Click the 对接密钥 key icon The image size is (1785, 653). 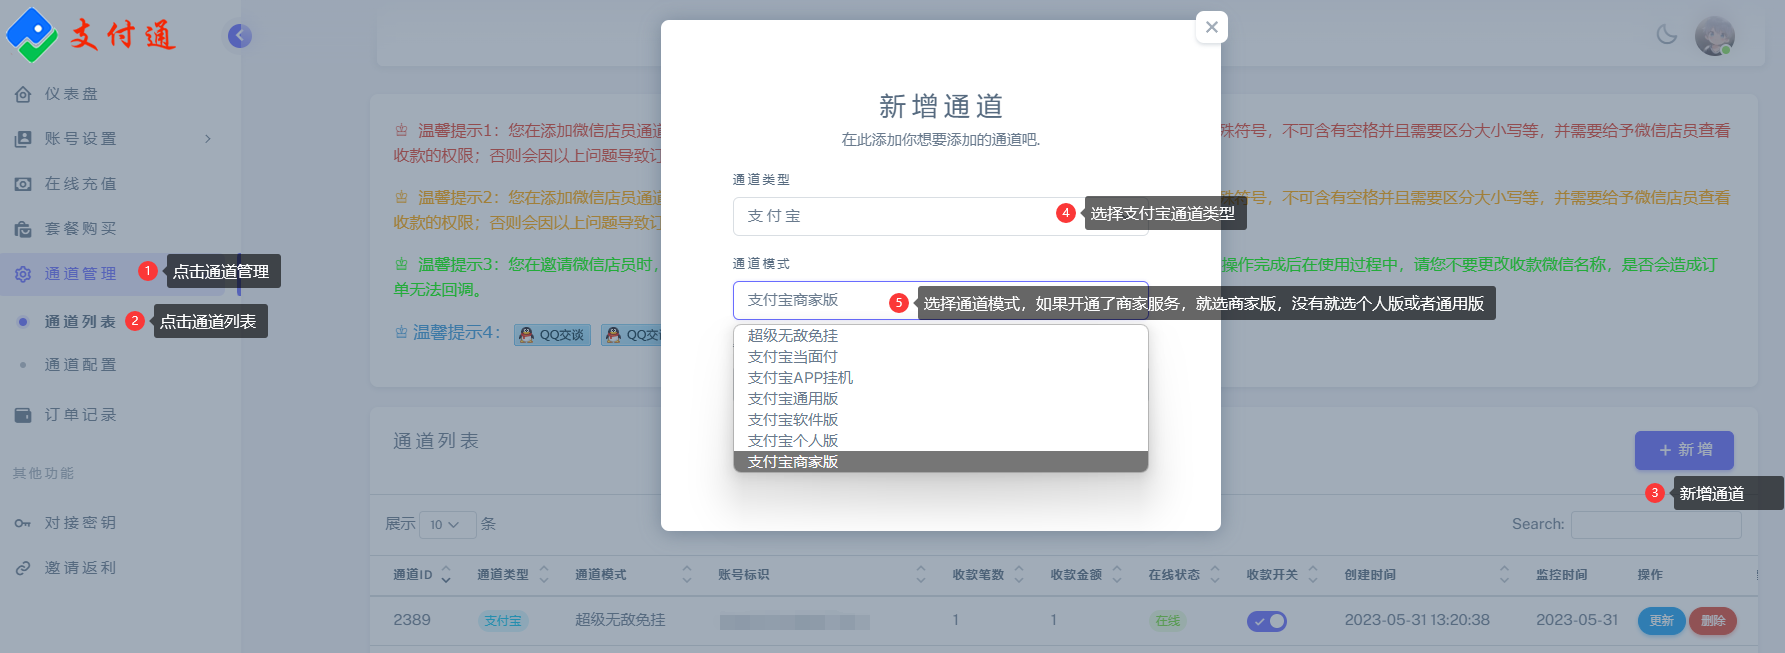(23, 523)
